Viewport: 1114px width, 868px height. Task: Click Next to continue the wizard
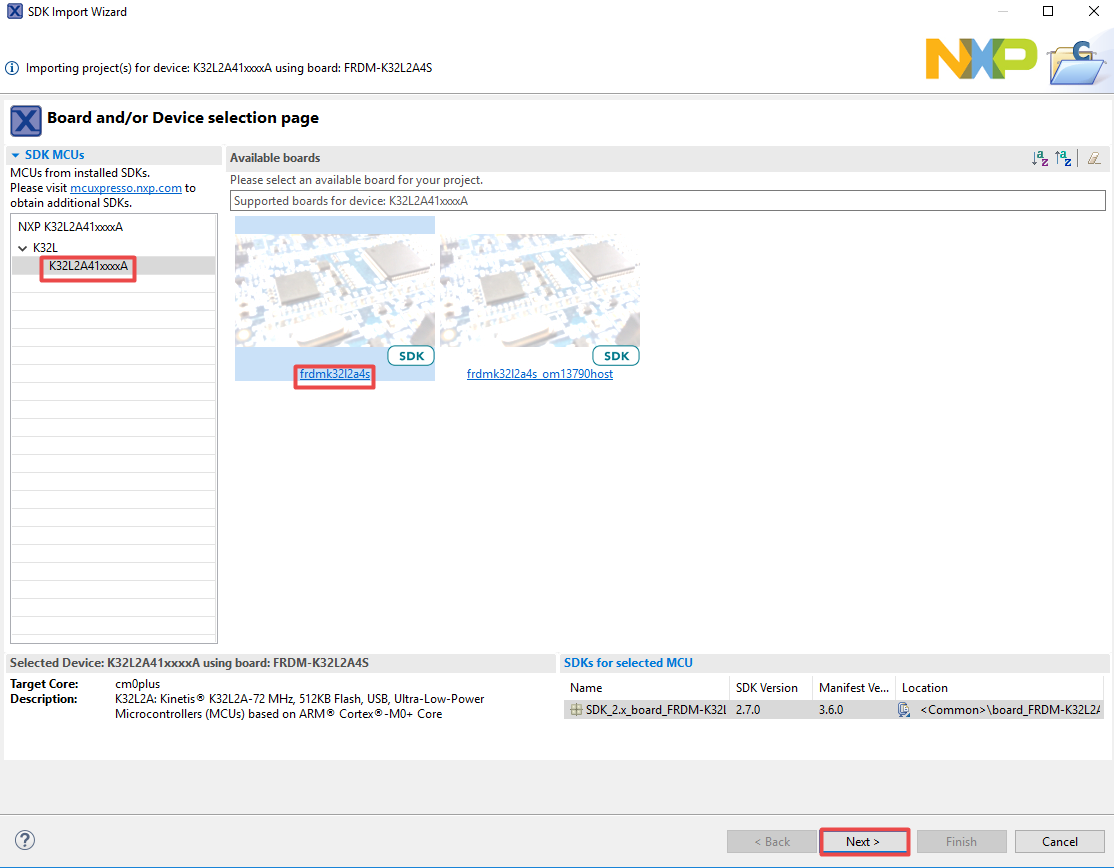coord(864,842)
